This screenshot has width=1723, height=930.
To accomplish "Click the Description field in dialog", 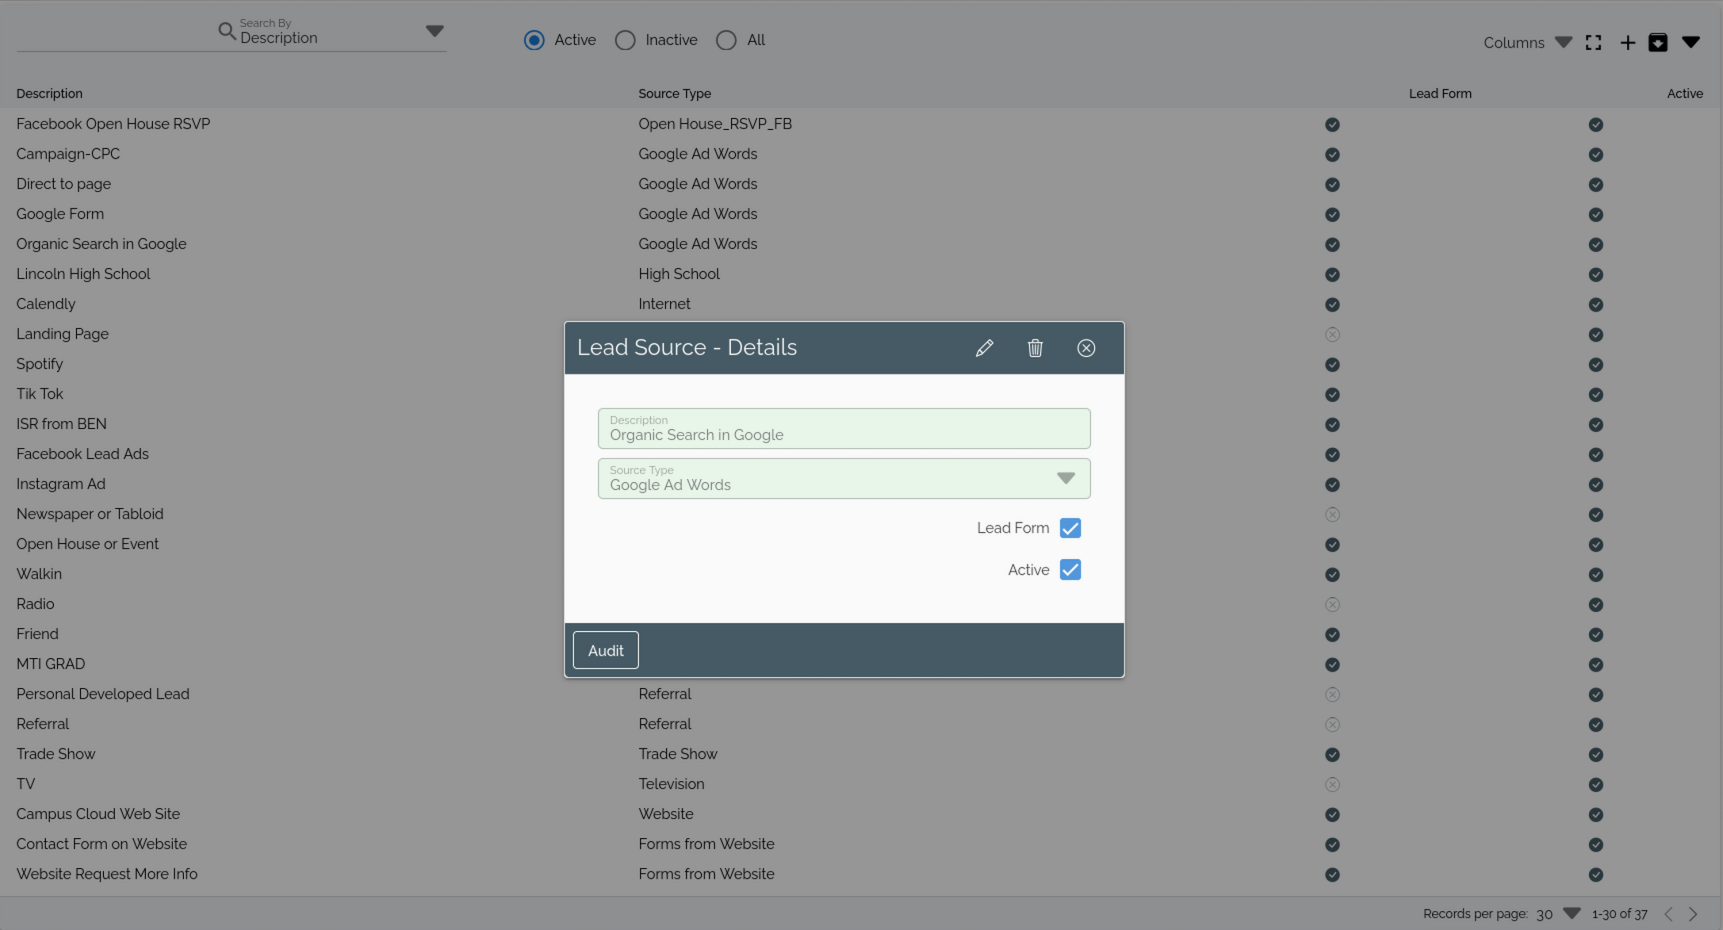I will pos(843,429).
